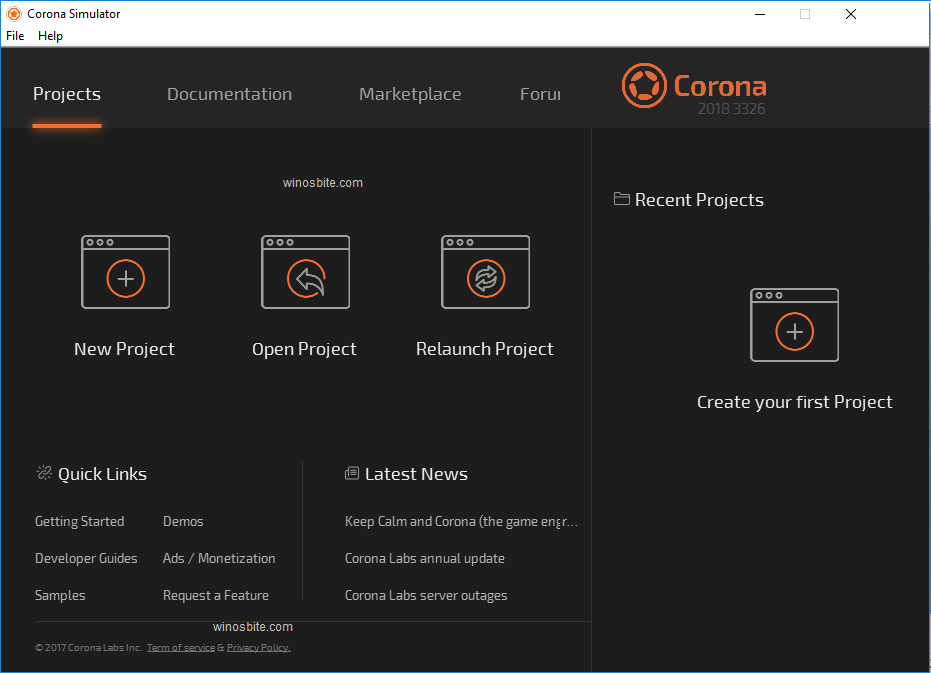Open the Developer Guides quick link
The height and width of the screenshot is (673, 931).
[x=86, y=558]
